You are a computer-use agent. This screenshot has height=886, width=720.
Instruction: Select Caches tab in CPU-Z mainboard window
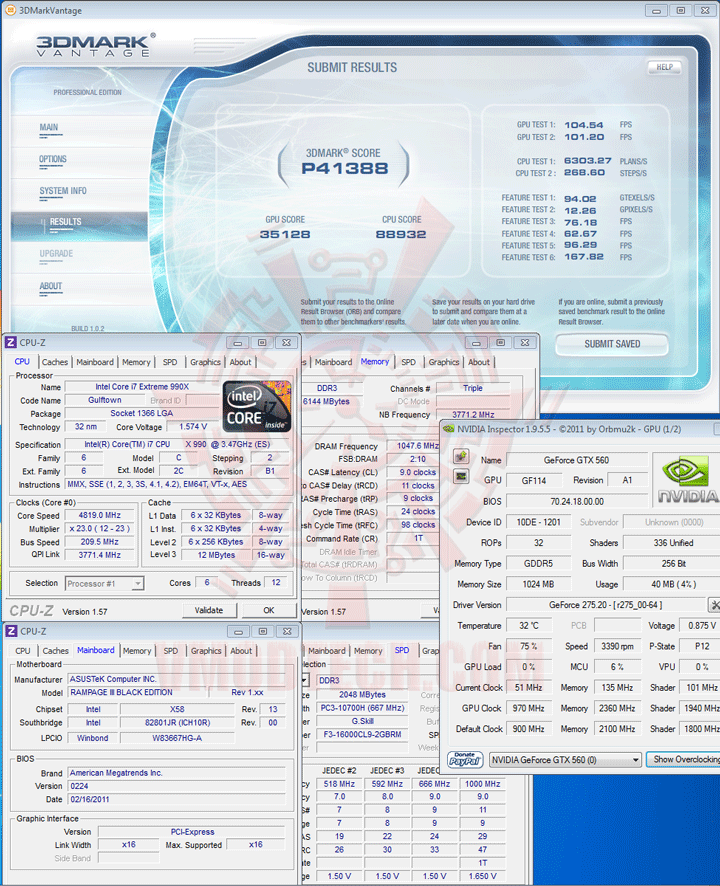pos(55,651)
